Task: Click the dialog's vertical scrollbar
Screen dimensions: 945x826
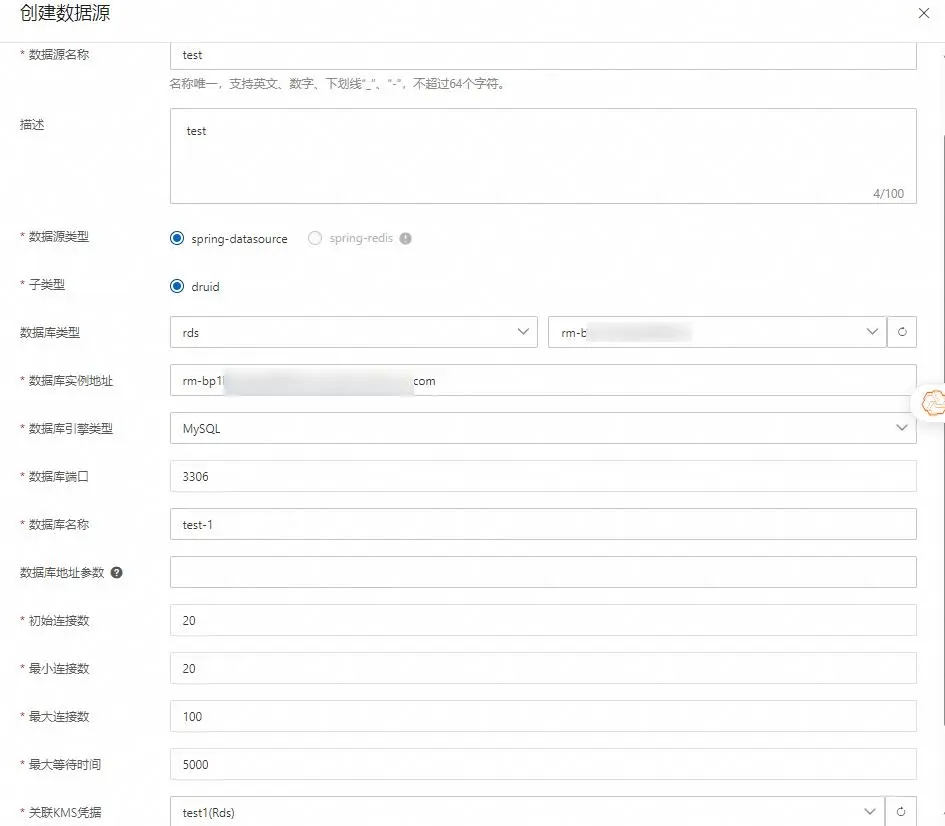Action: click(943, 431)
